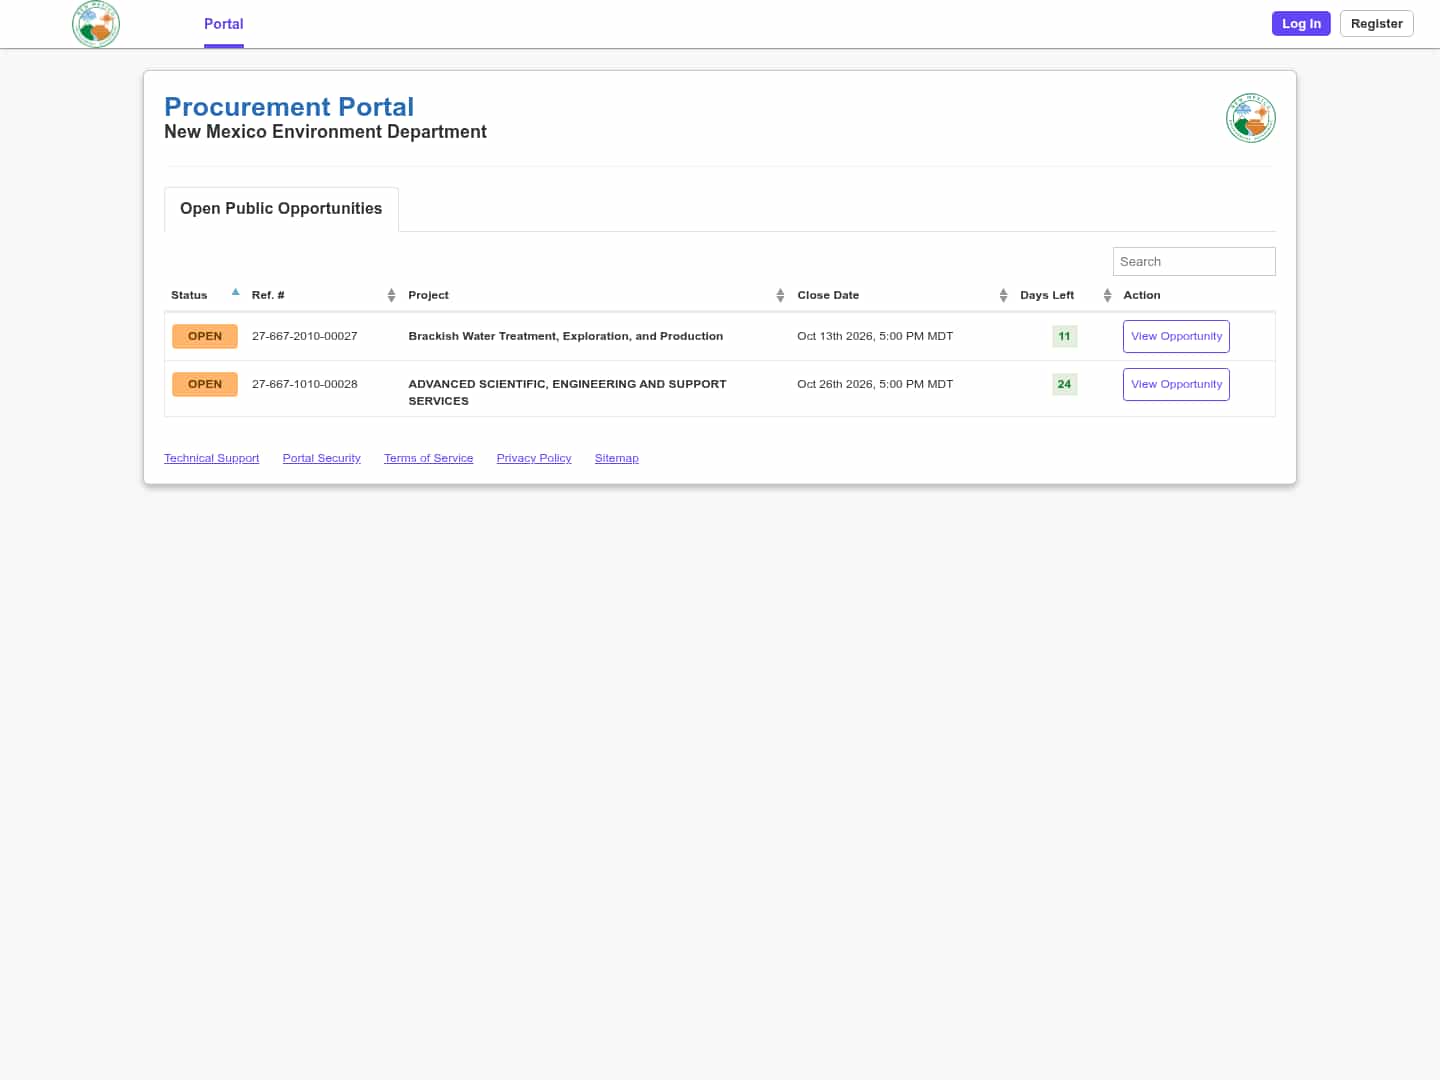Open the Portal Security link
Screen dimensions: 1440x1080
322,458
